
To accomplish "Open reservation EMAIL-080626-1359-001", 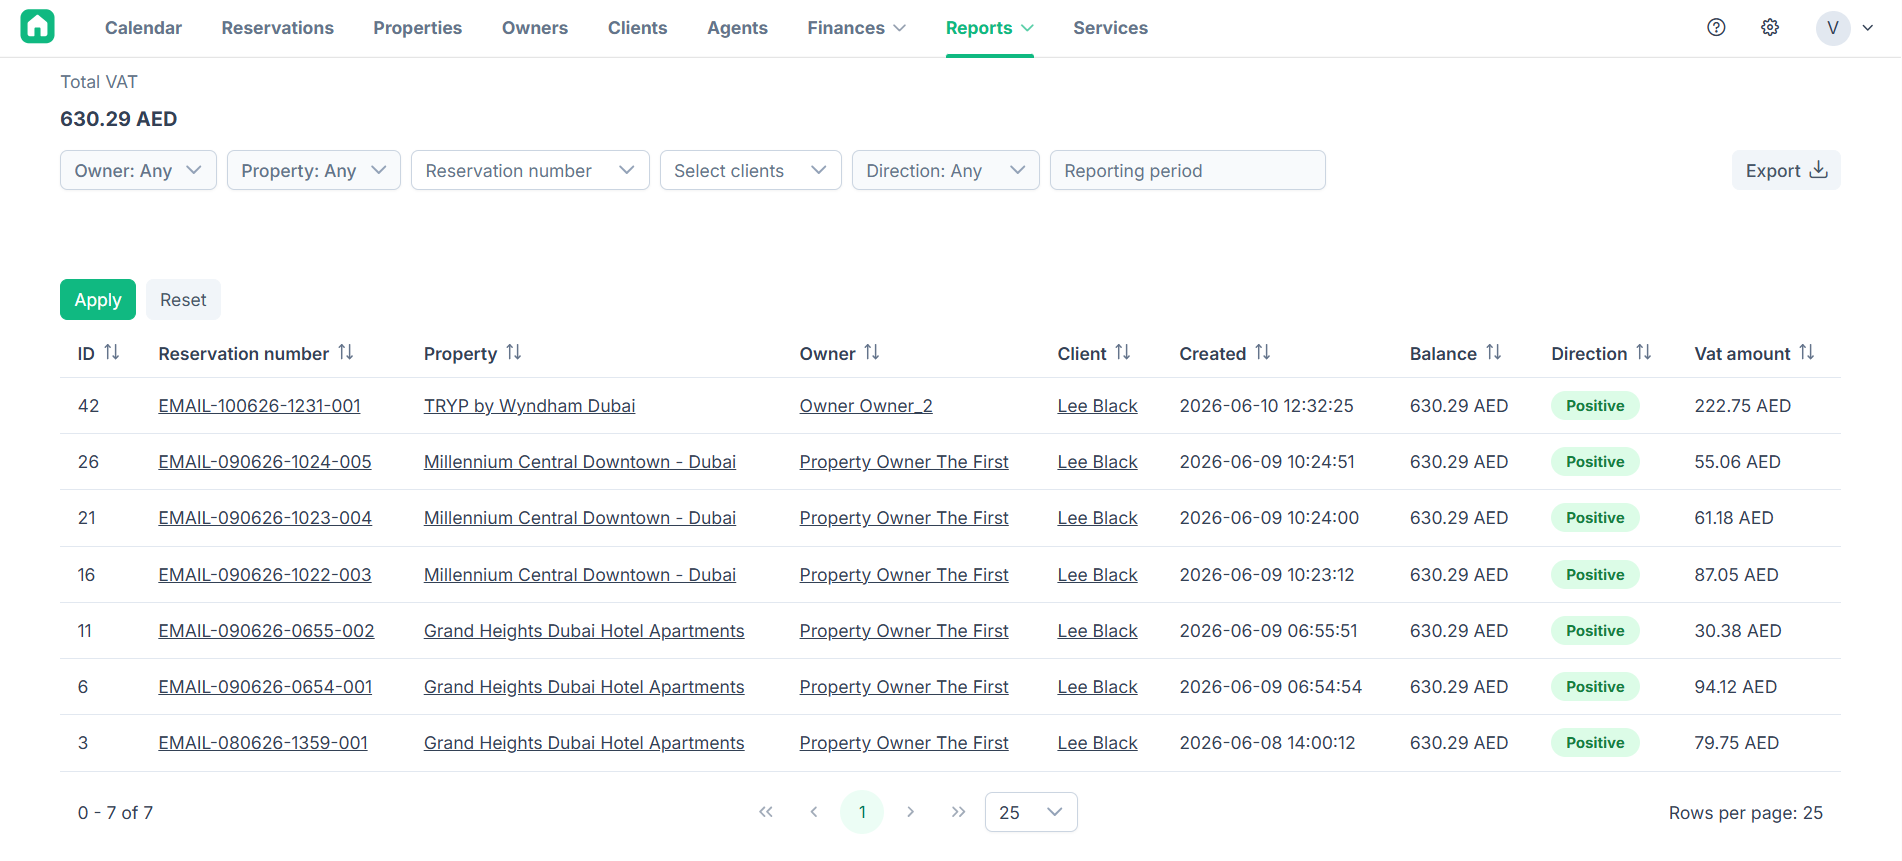I will coord(263,743).
